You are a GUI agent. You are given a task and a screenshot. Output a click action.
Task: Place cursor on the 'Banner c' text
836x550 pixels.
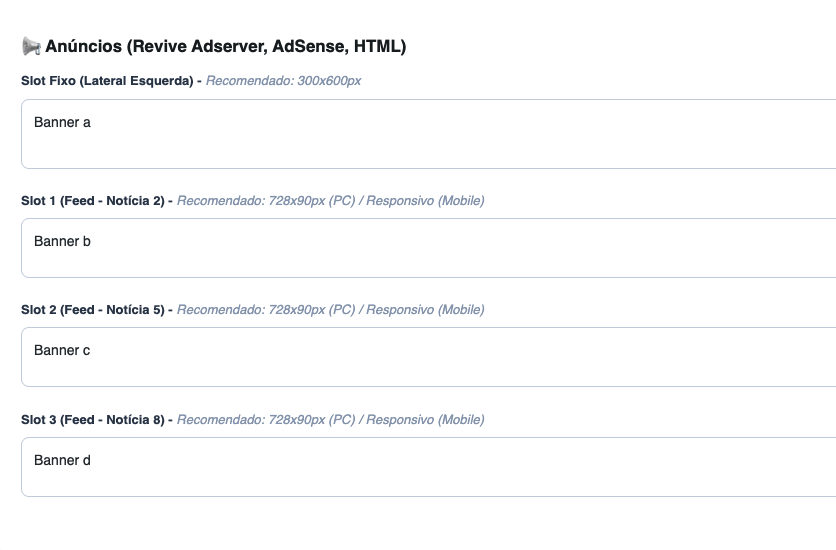[x=62, y=351]
